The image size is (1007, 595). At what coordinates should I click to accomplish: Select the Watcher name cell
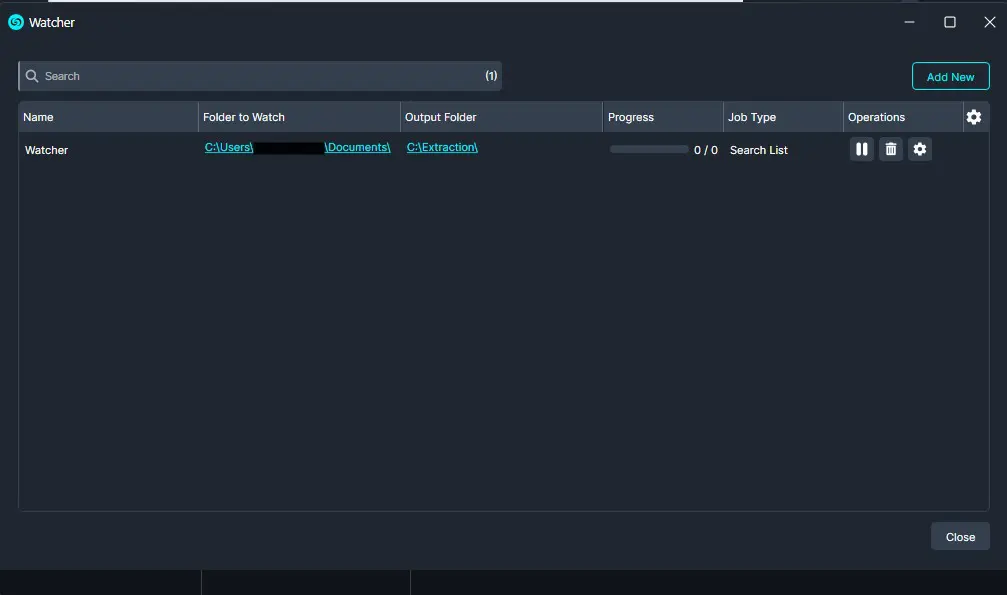pyautogui.click(x=46, y=150)
